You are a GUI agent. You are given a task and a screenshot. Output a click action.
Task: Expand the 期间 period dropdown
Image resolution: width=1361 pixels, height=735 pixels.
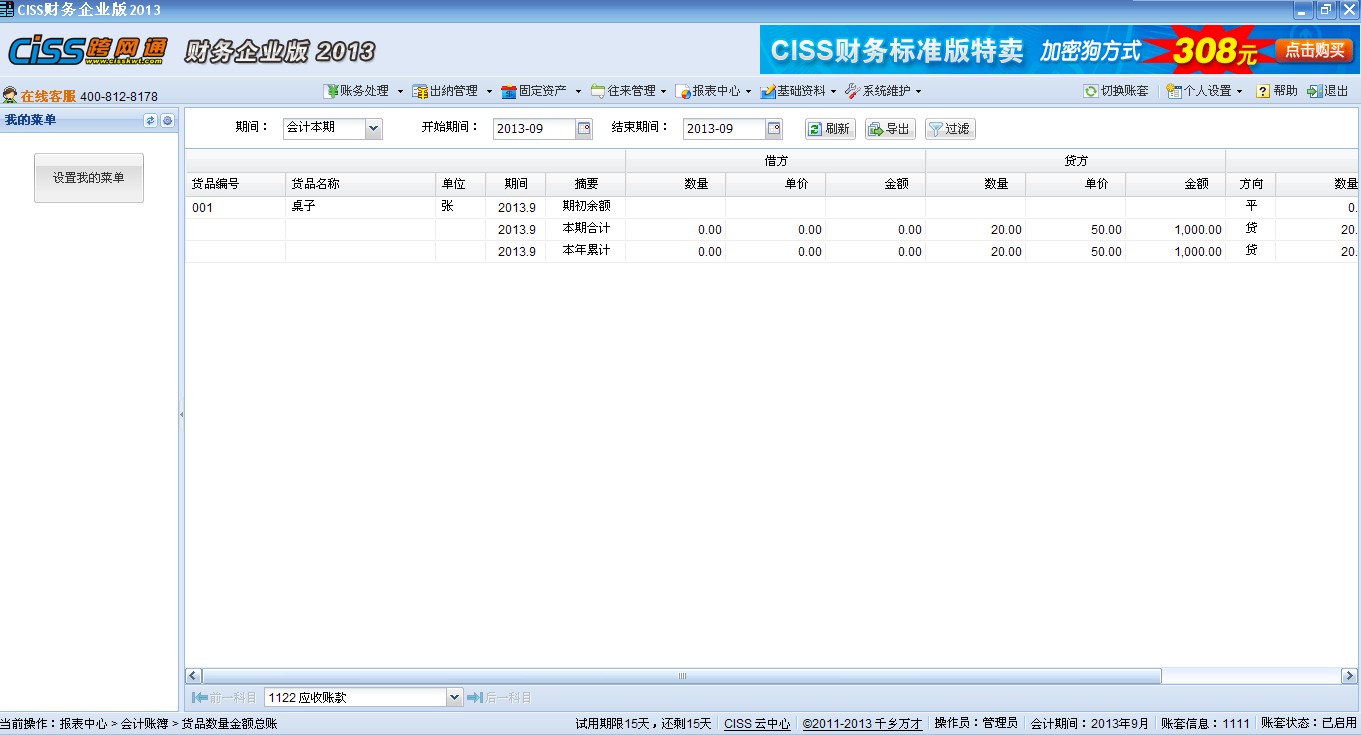point(373,128)
